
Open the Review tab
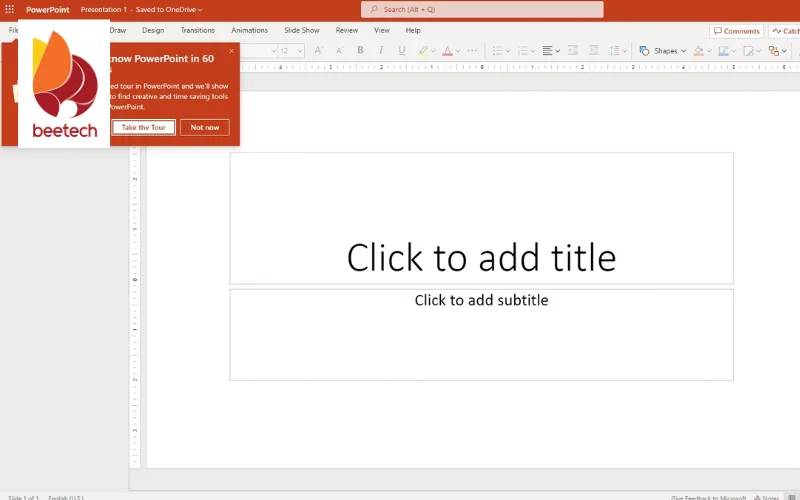click(x=346, y=30)
